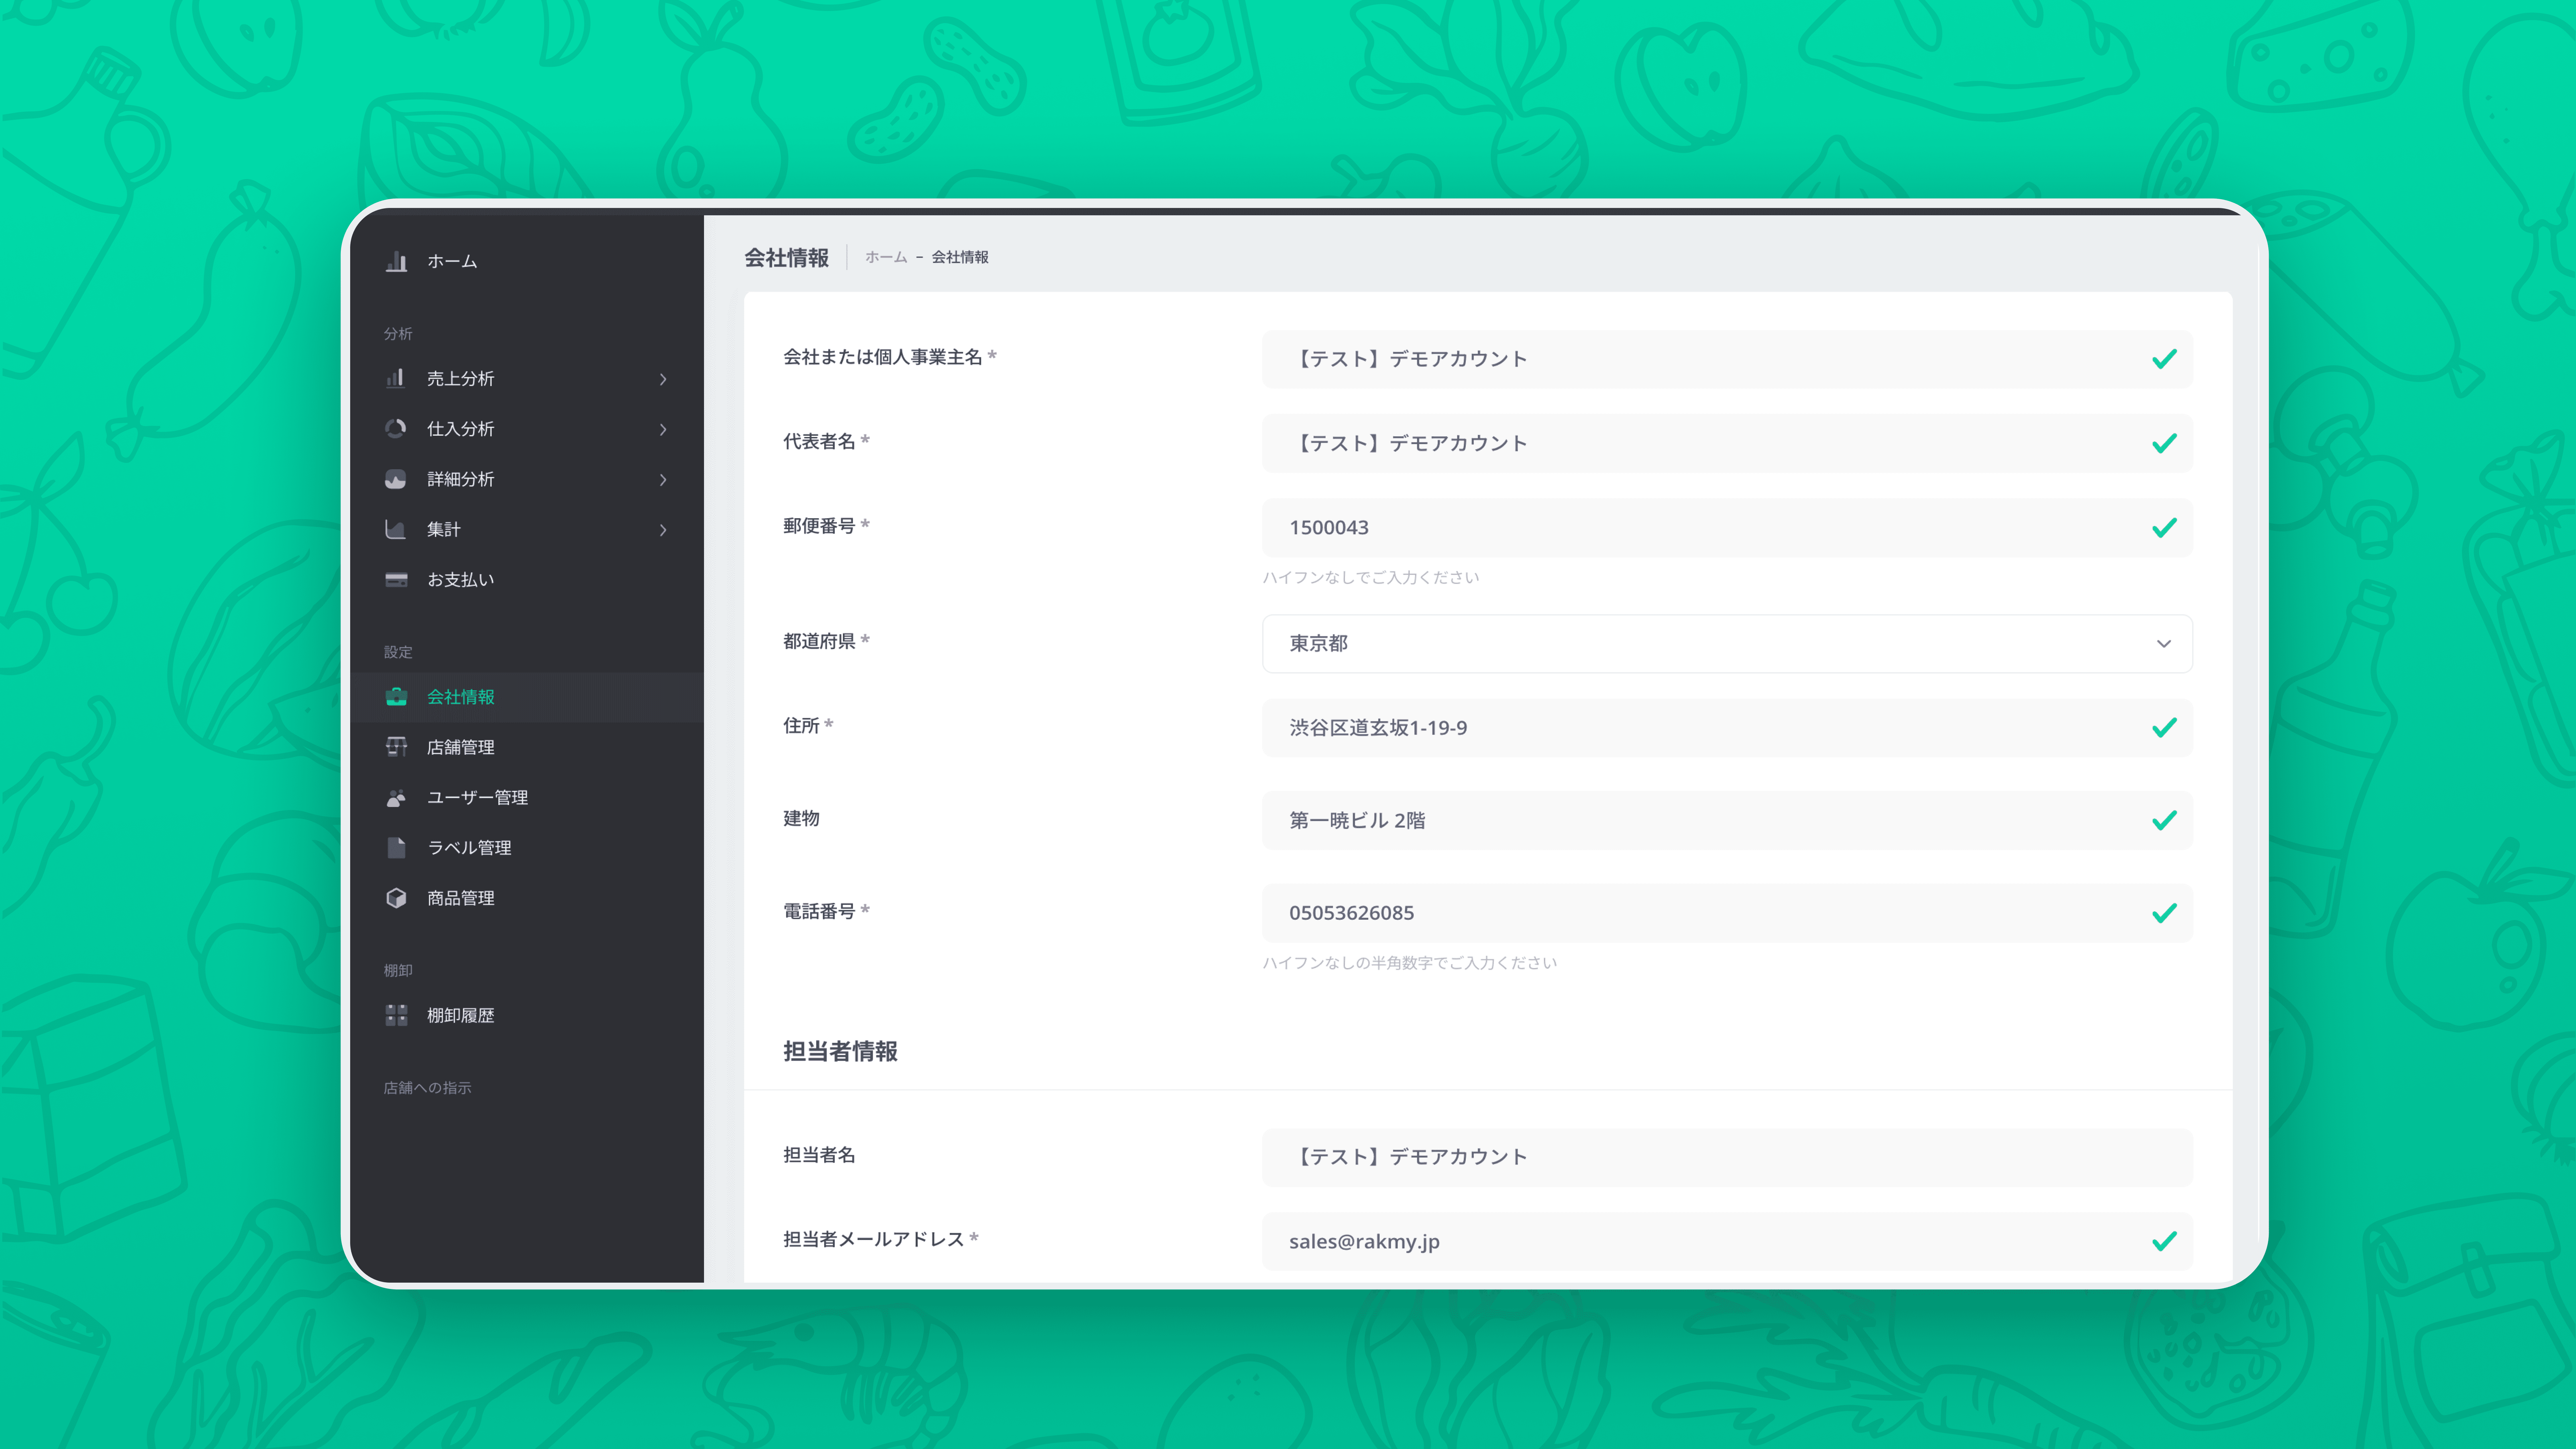The image size is (2576, 1449).
Task: Click the detailed analysis (詳細分析) icon
Action: pyautogui.click(x=396, y=479)
